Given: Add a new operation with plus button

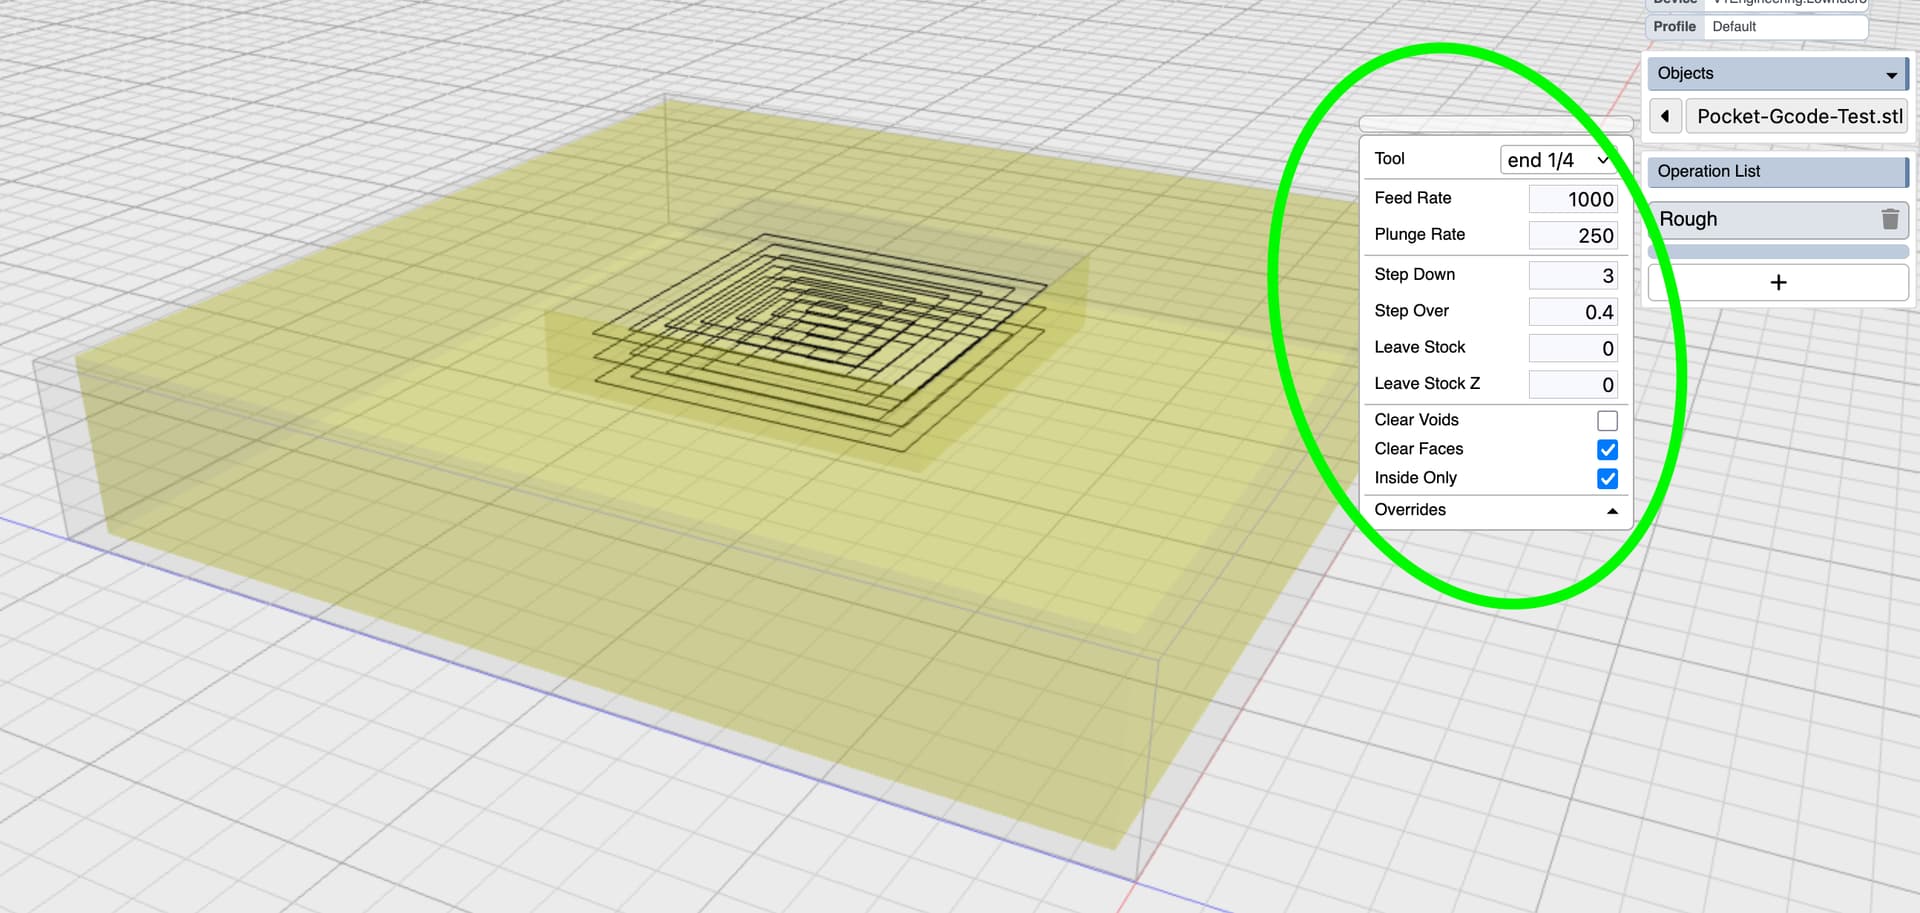Looking at the screenshot, I should click(1778, 283).
